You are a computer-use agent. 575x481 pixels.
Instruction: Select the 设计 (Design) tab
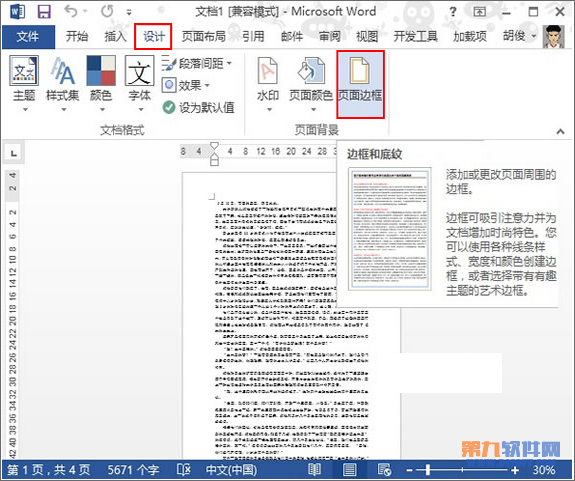[x=153, y=36]
